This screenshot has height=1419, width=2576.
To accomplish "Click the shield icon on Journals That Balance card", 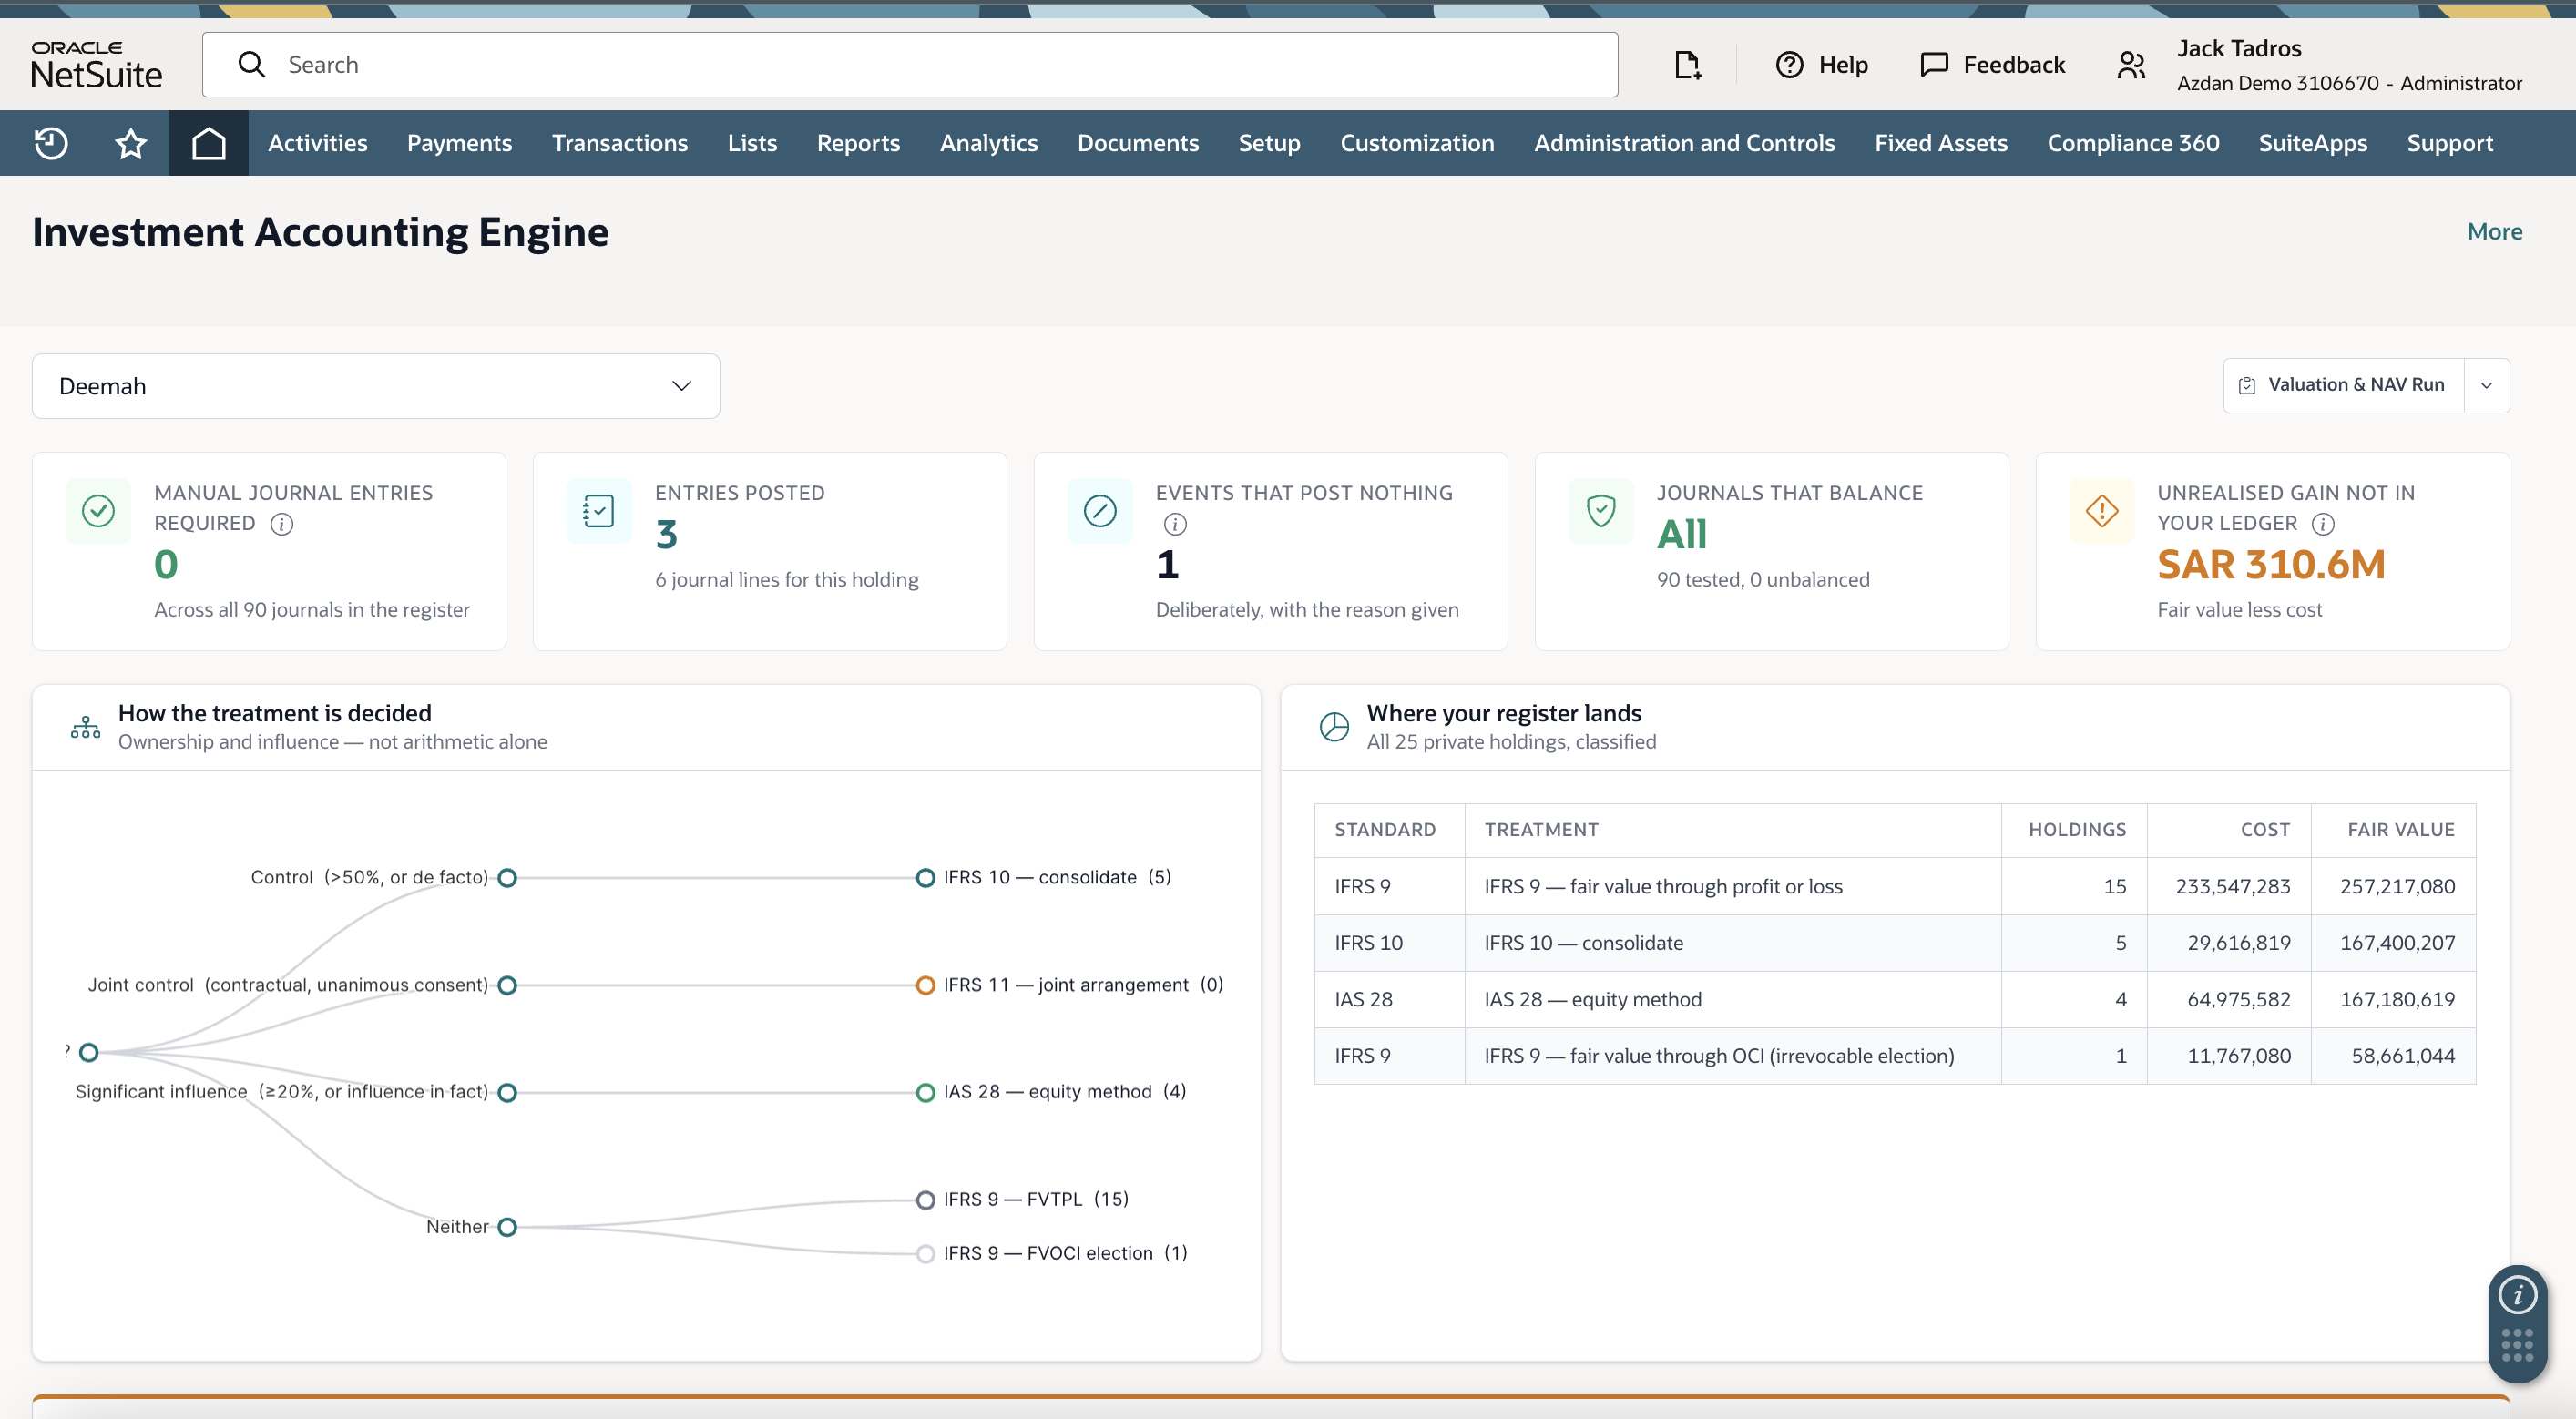I will tap(1601, 511).
